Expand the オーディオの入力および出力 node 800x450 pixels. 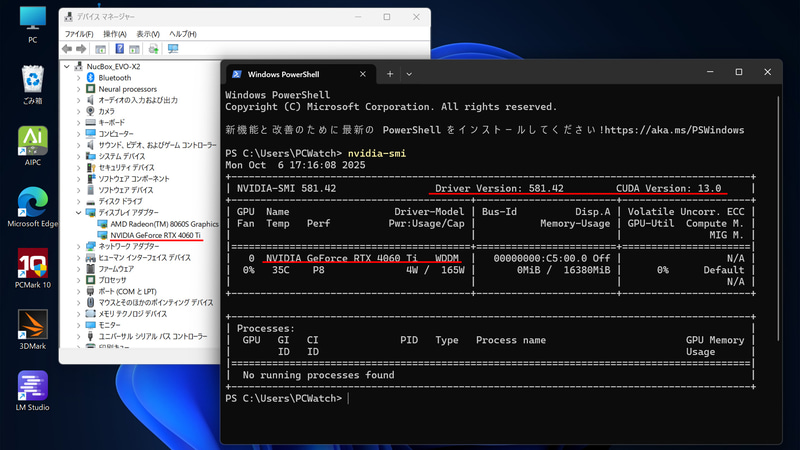click(x=79, y=100)
